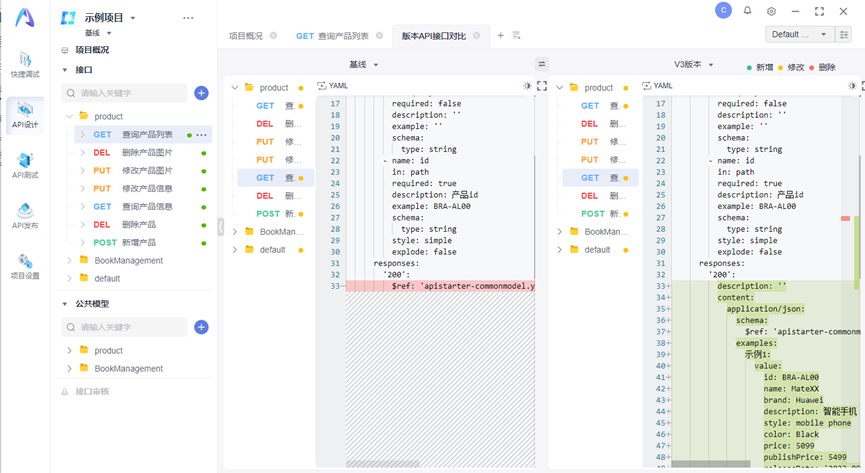Close the 查询产品列表 tab

(380, 35)
